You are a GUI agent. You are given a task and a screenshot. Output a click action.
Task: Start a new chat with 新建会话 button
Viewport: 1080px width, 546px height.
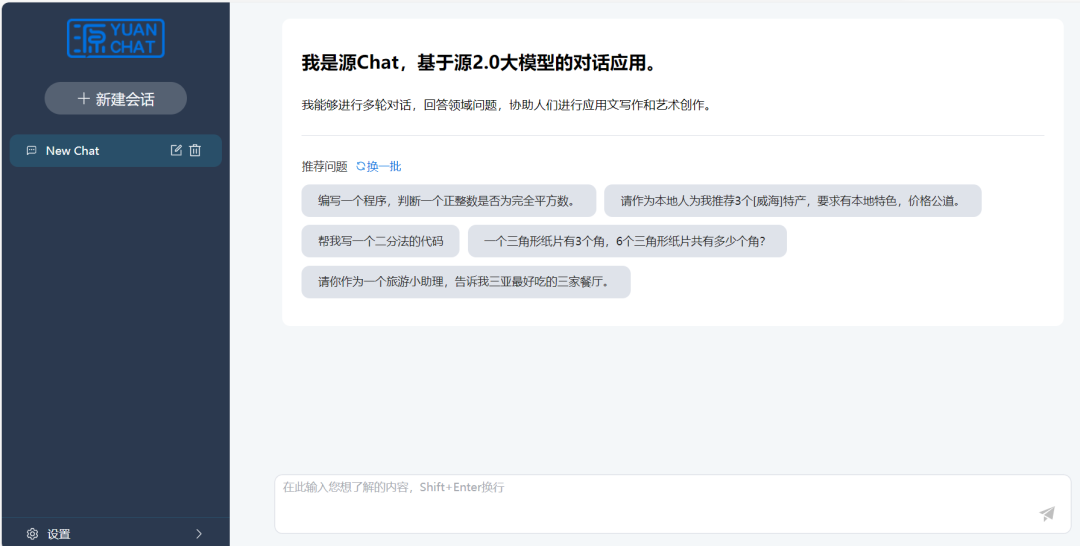[x=116, y=99]
